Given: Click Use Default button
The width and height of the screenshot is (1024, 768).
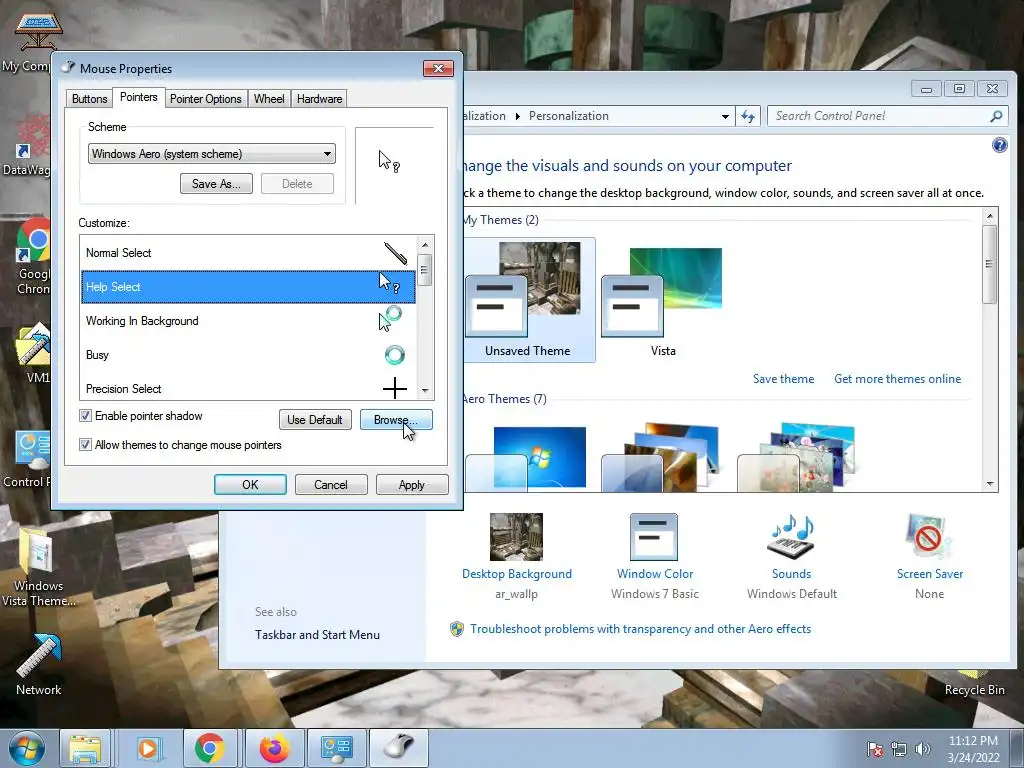Looking at the screenshot, I should [x=315, y=419].
